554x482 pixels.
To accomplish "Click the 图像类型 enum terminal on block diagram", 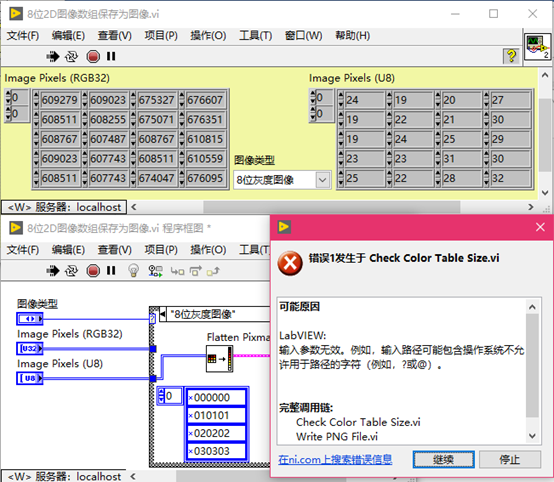I will click(x=30, y=319).
